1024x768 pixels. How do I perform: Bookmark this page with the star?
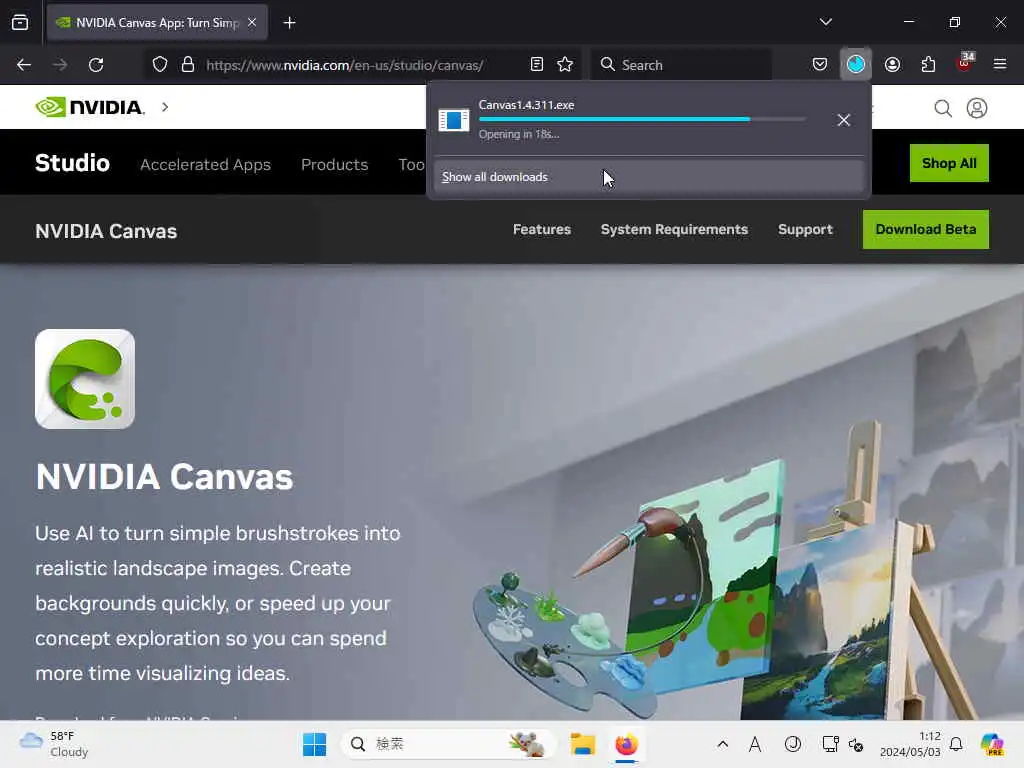pos(565,64)
